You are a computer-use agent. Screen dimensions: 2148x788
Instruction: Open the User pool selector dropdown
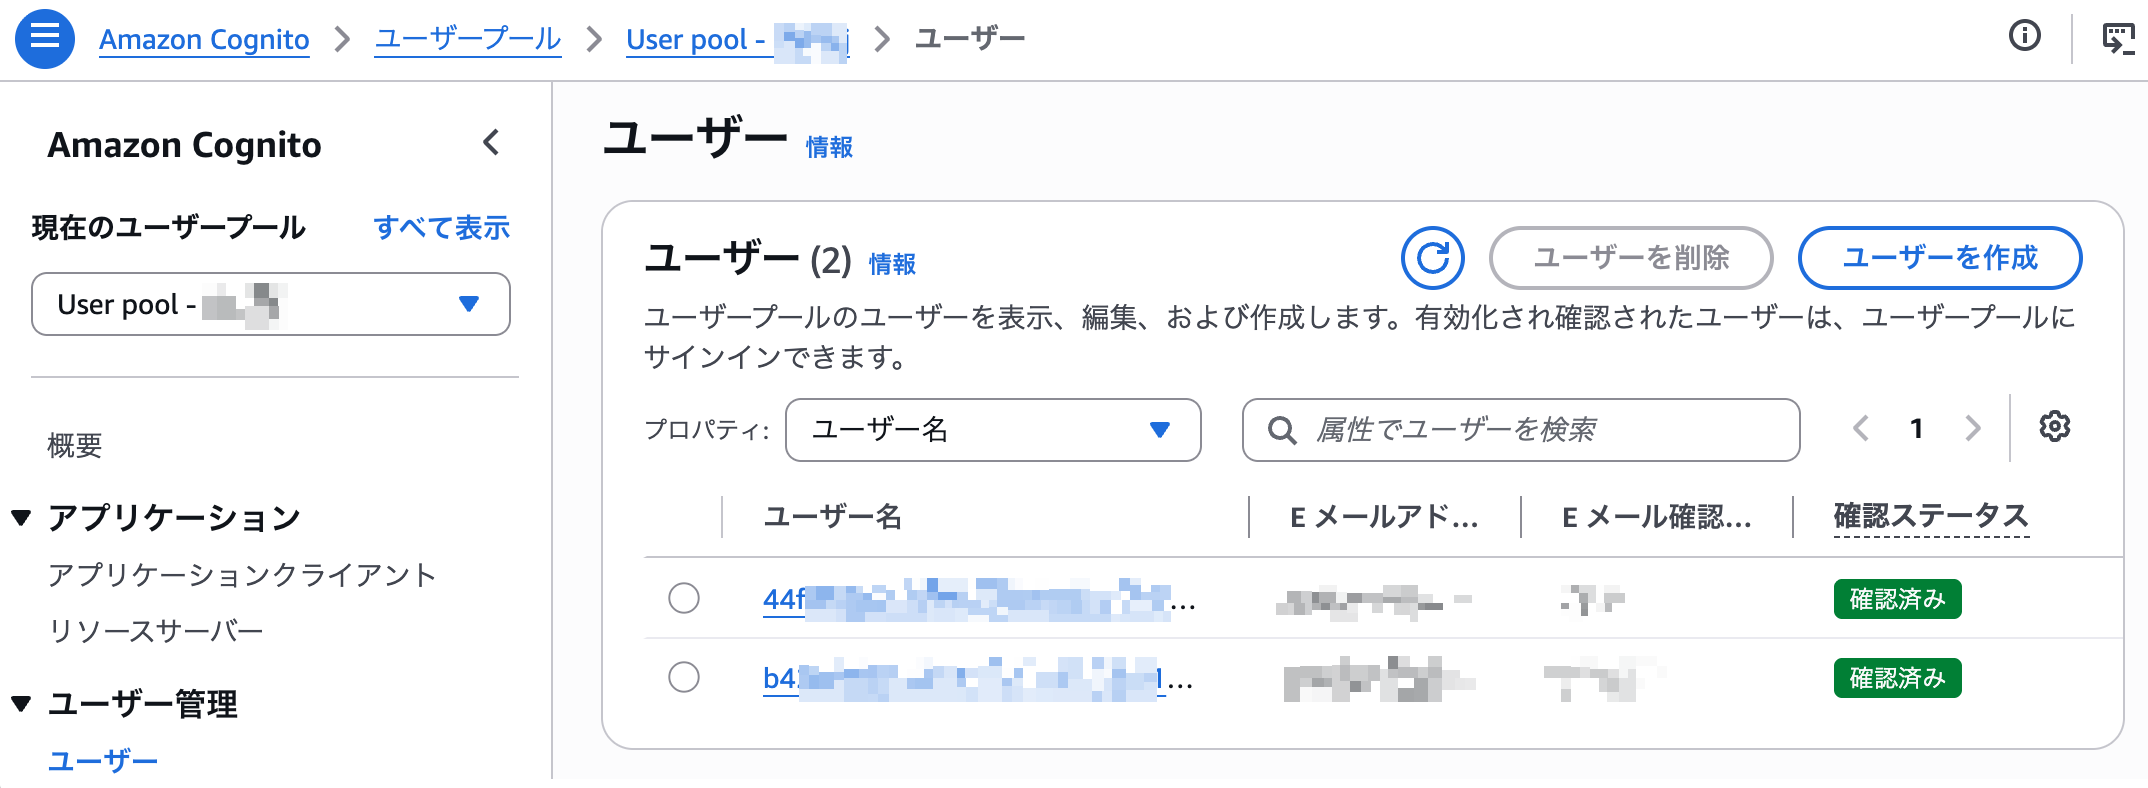[271, 304]
